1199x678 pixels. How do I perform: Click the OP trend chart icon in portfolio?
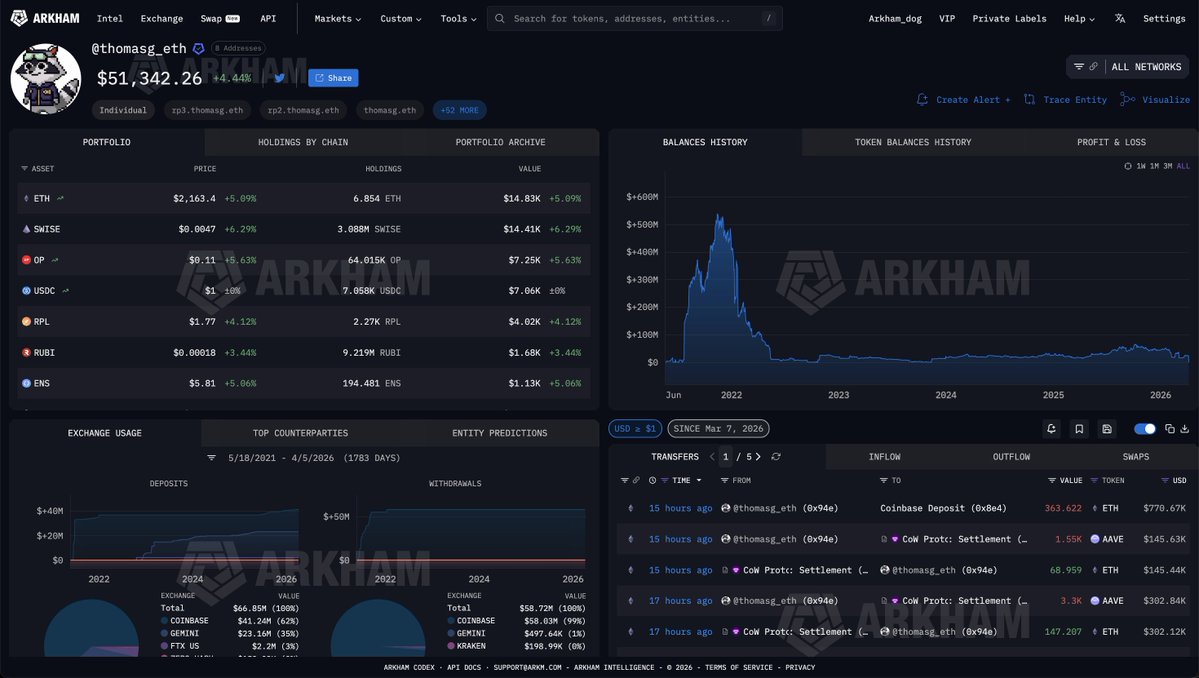(x=54, y=260)
